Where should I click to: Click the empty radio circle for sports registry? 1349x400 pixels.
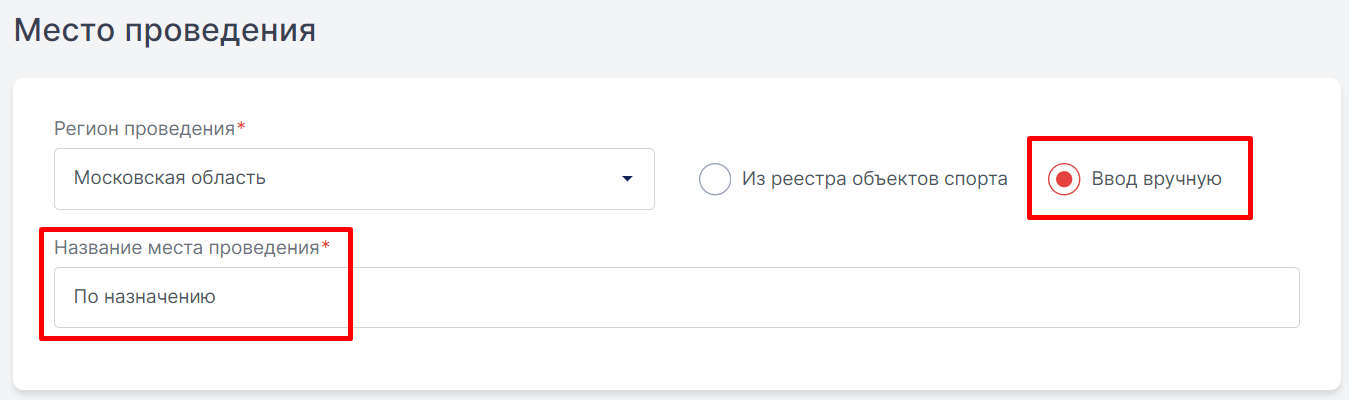point(715,180)
